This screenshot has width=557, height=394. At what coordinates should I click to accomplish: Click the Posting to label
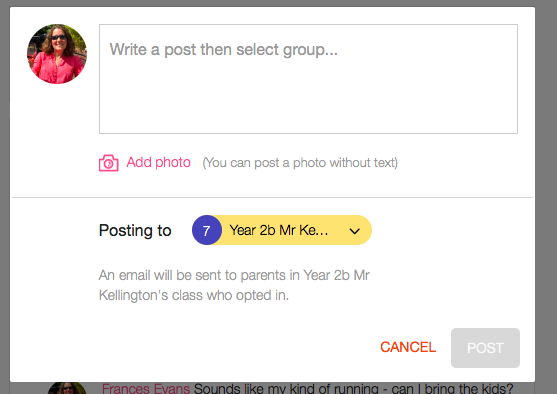click(135, 230)
